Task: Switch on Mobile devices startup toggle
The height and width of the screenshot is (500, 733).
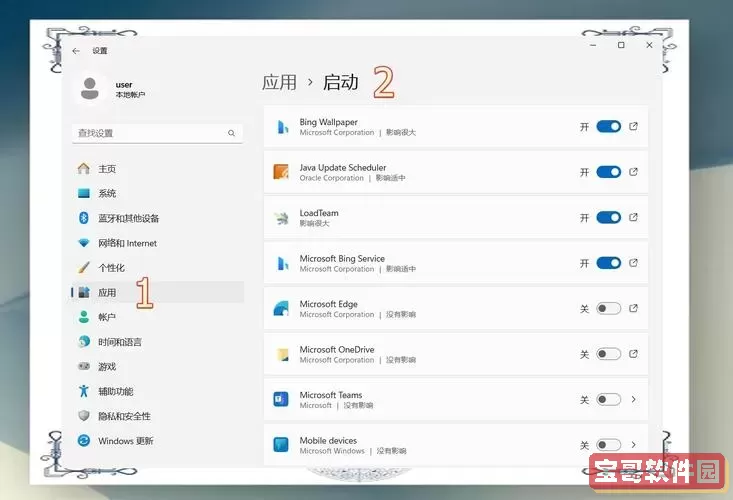Action: [x=609, y=445]
